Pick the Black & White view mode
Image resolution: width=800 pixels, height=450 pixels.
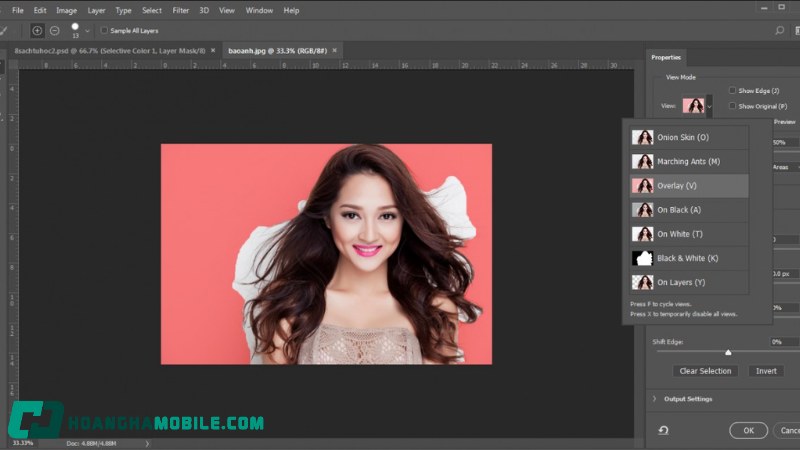coord(688,258)
